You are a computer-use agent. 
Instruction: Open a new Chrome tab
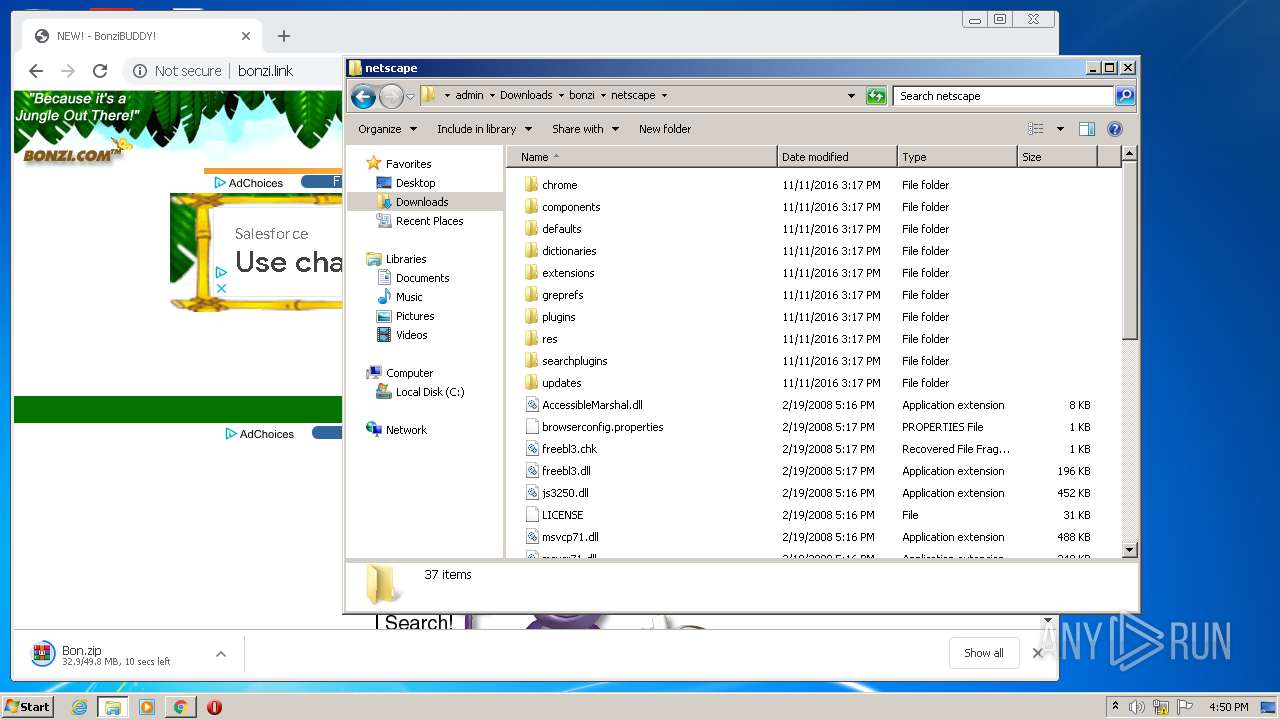point(284,36)
